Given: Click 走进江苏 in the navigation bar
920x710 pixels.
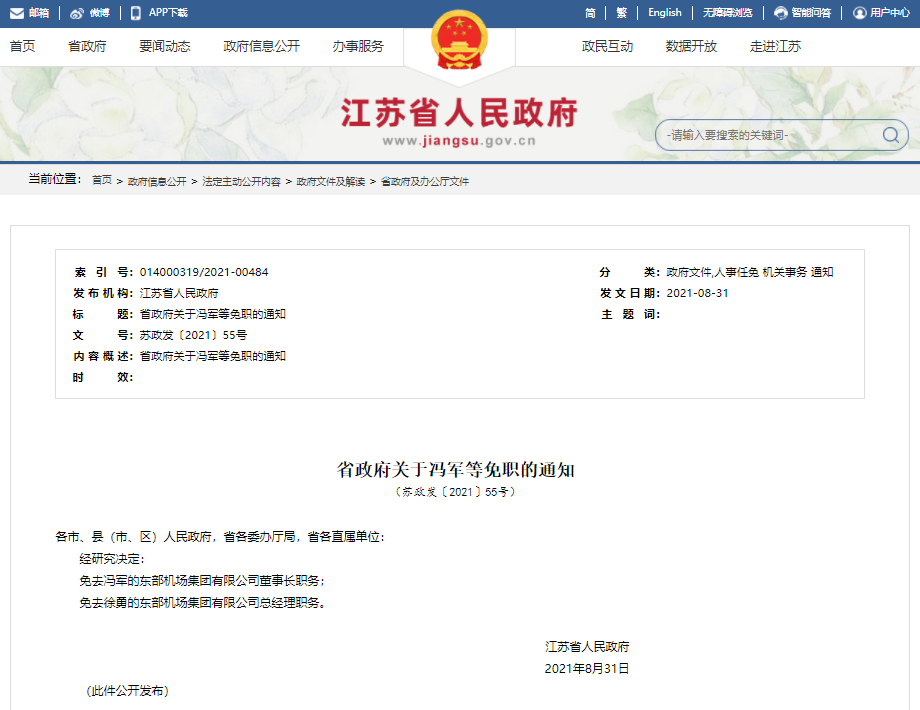Looking at the screenshot, I should coord(775,46).
